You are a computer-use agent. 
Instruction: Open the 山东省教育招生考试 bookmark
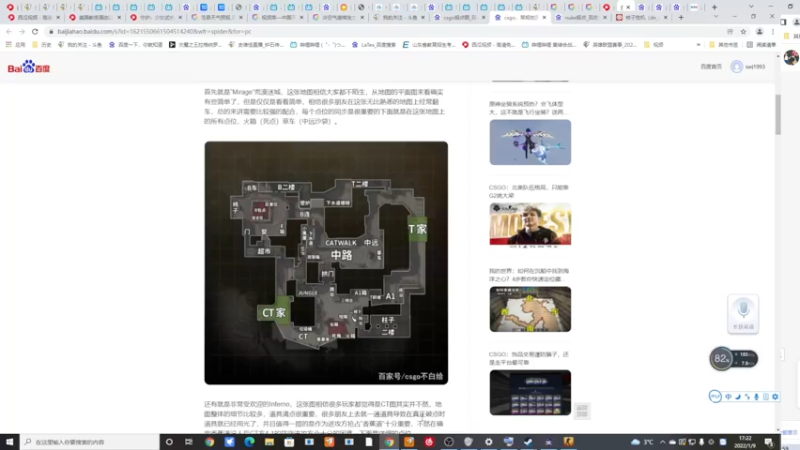point(429,45)
